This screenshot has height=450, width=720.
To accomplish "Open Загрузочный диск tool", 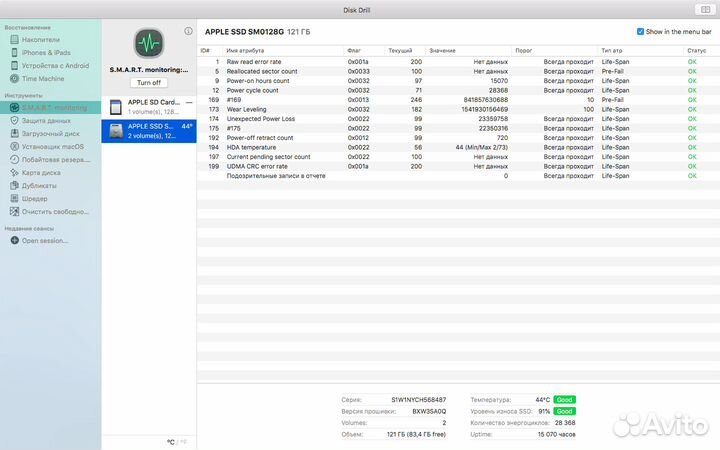I will point(51,134).
